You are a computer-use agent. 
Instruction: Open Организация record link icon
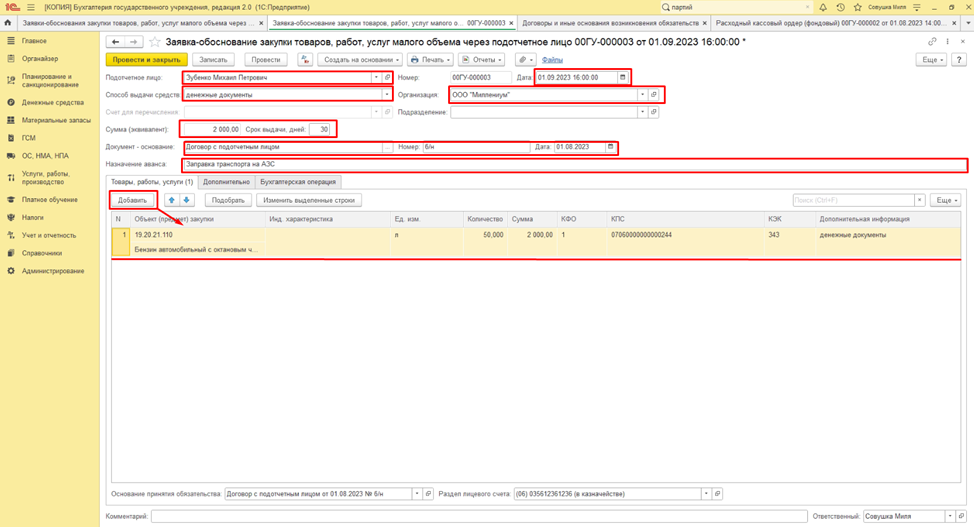point(653,94)
